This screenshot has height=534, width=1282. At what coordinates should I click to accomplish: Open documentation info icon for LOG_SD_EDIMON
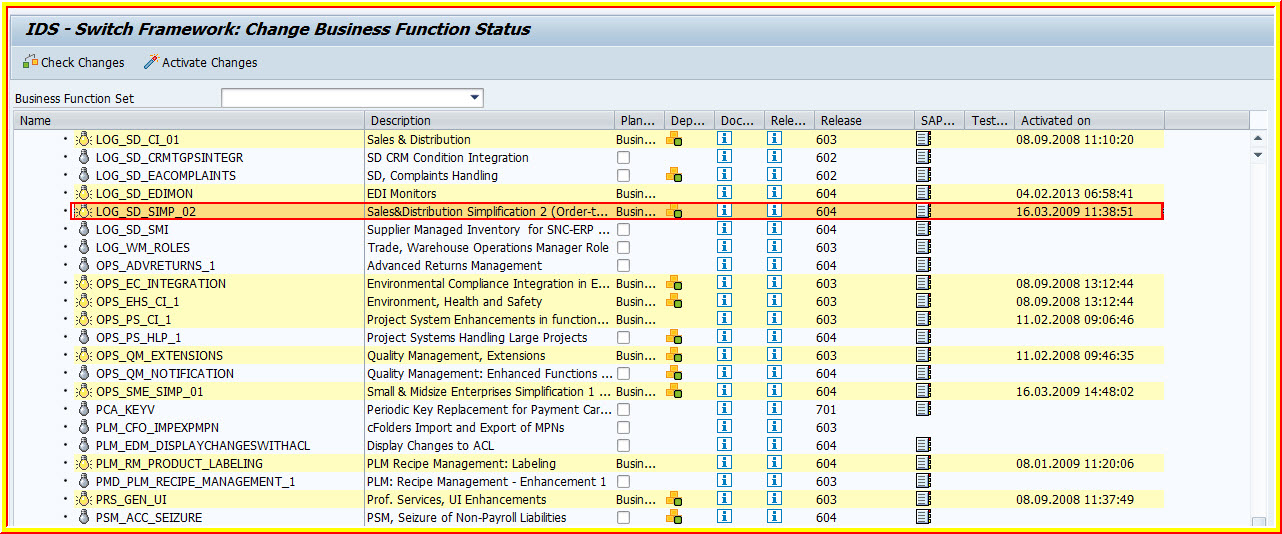coord(725,194)
